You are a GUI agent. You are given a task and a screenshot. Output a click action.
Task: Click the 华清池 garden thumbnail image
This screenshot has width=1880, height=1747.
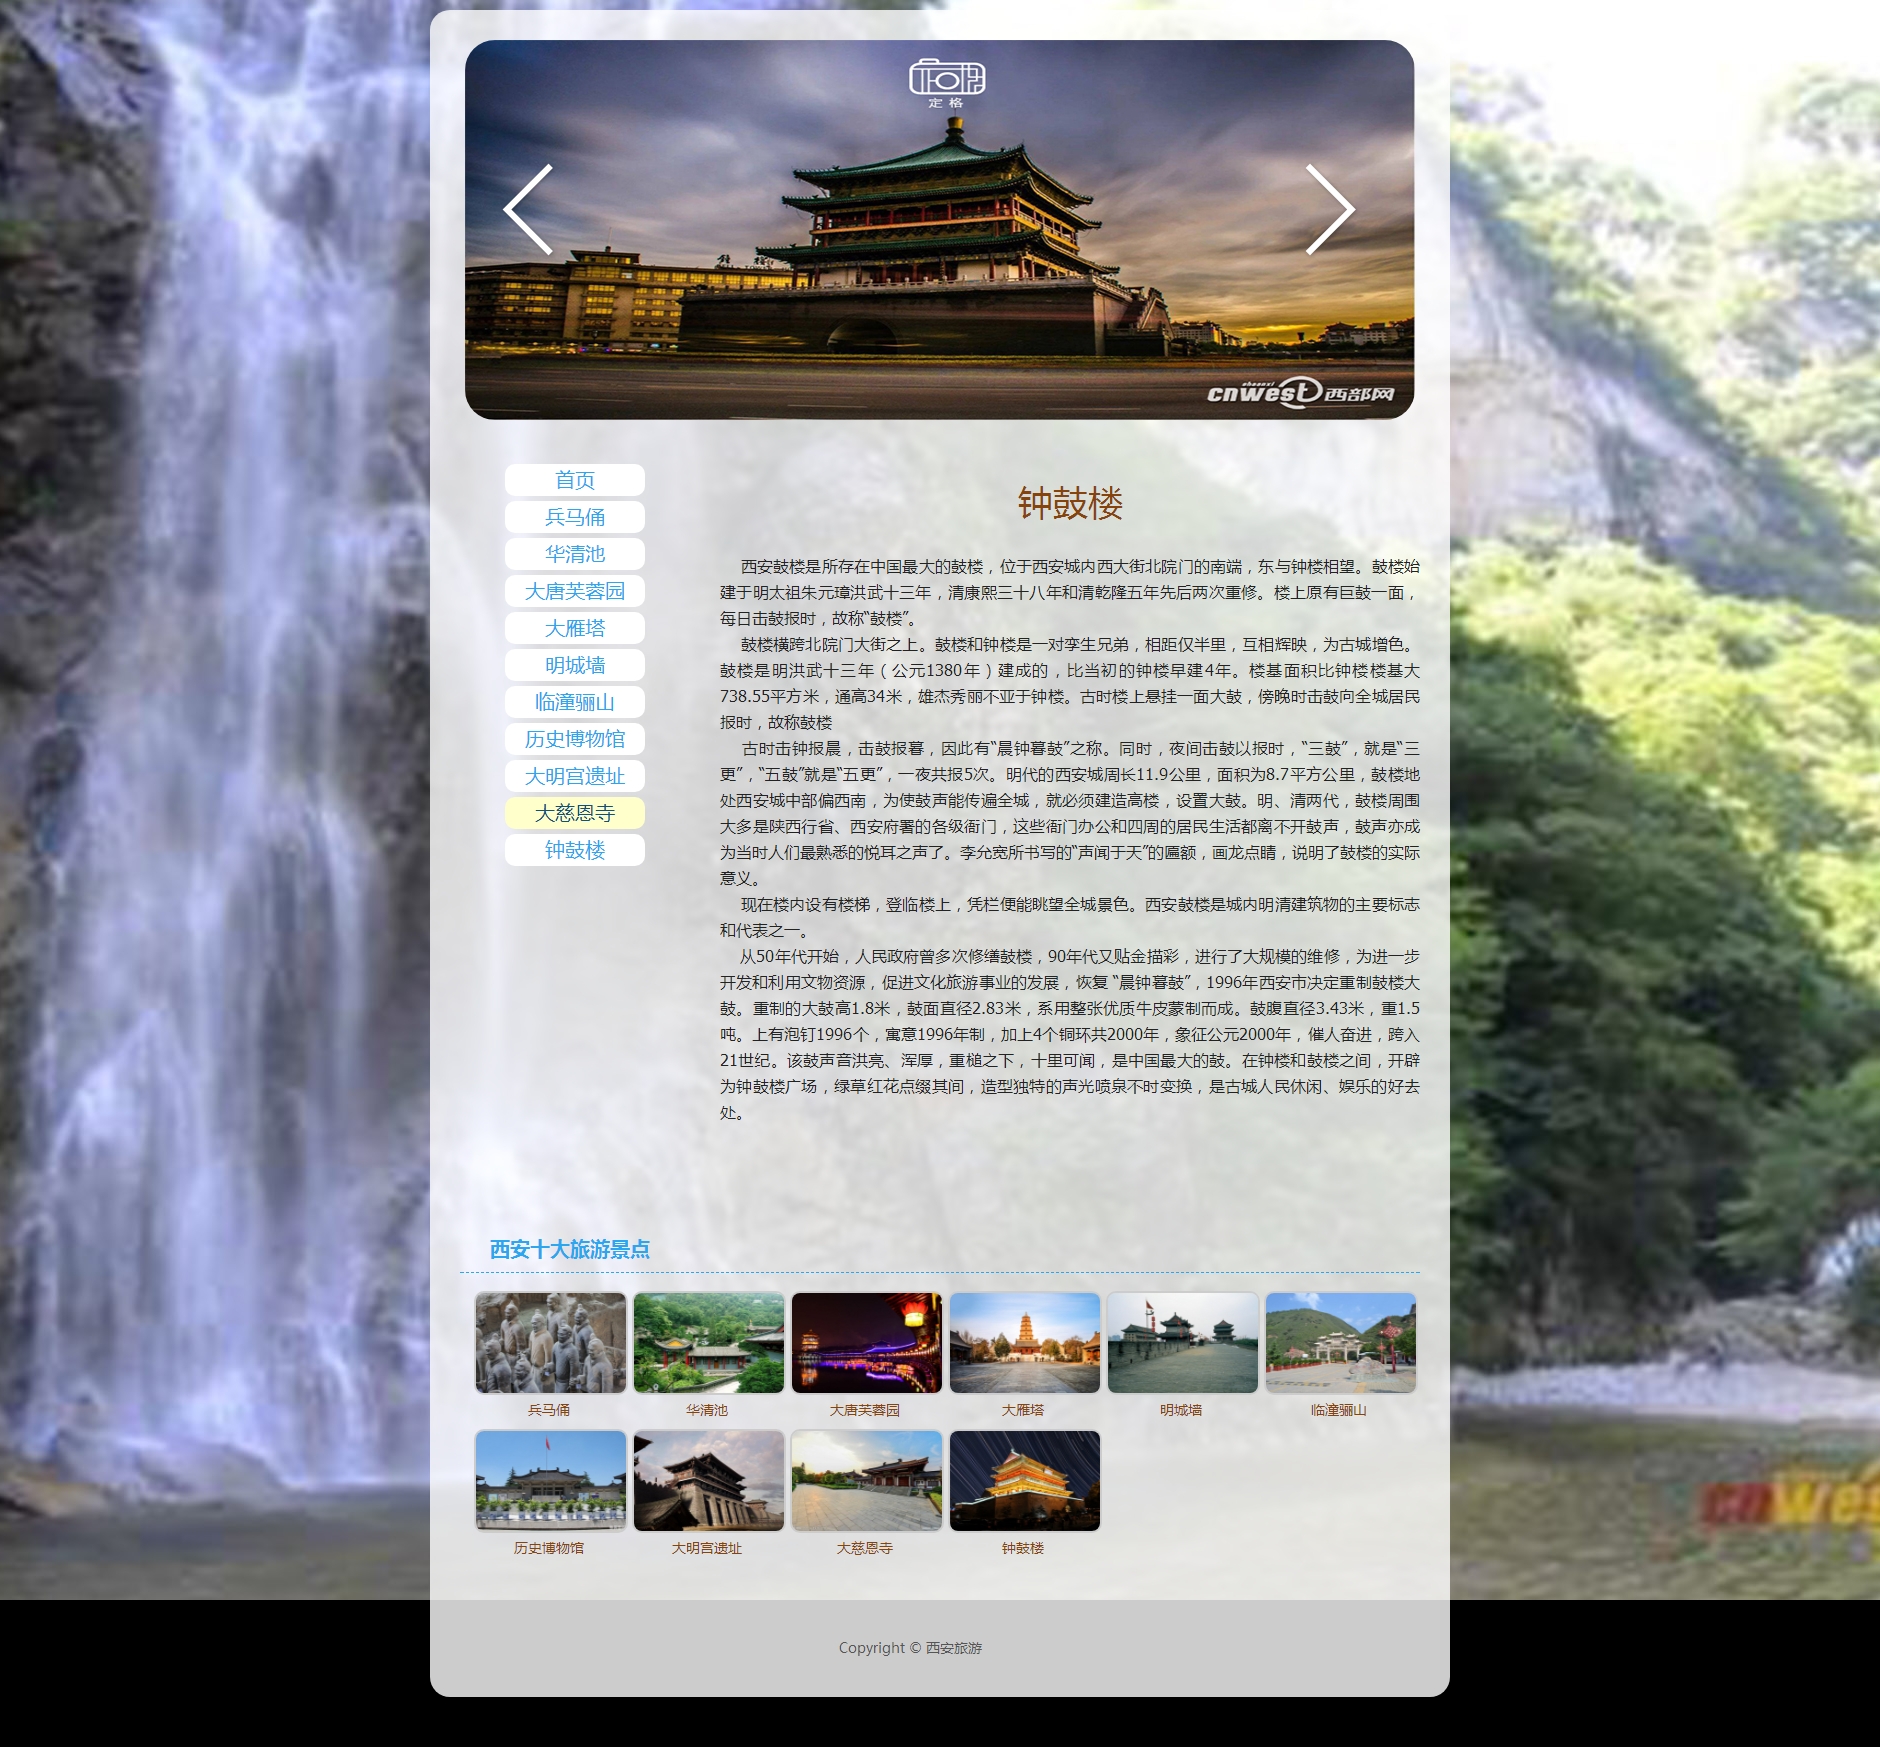[x=709, y=1342]
